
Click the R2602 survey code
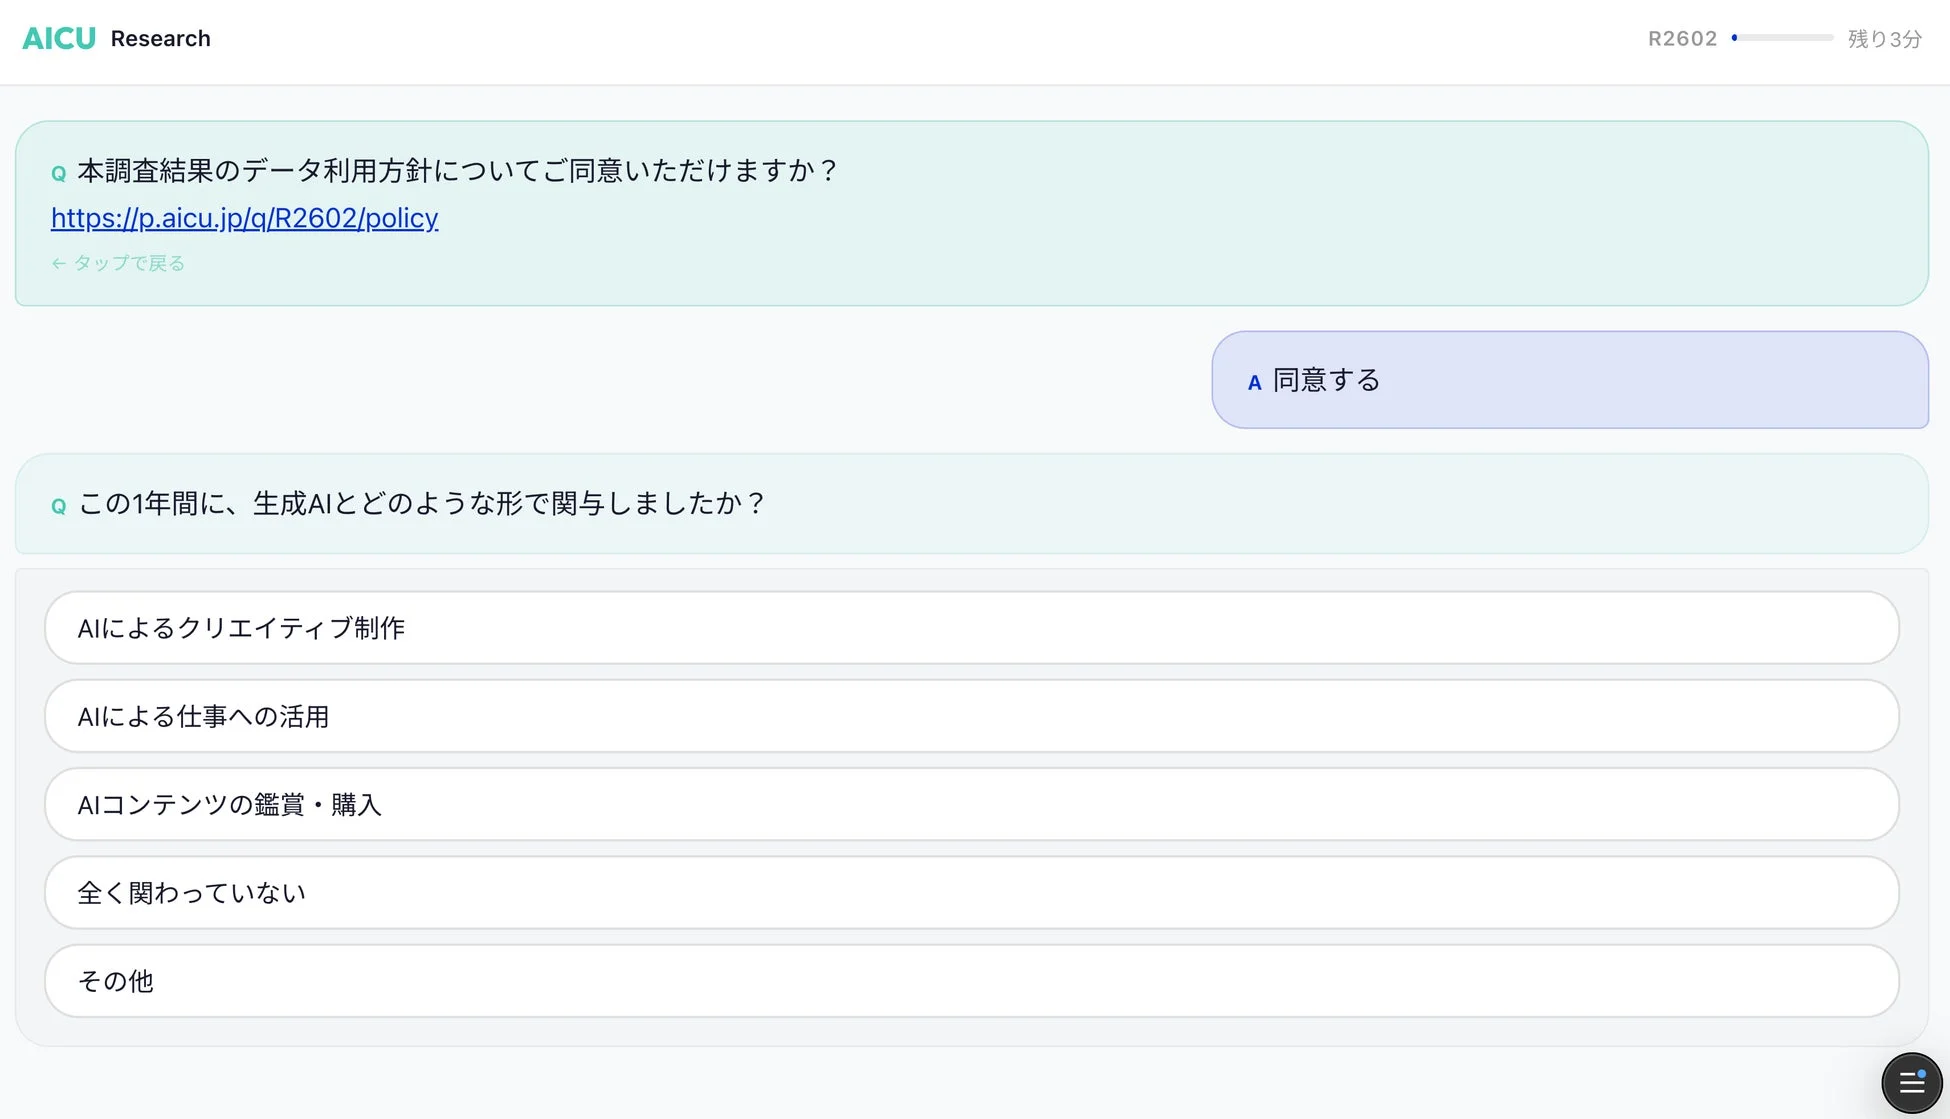tap(1682, 38)
